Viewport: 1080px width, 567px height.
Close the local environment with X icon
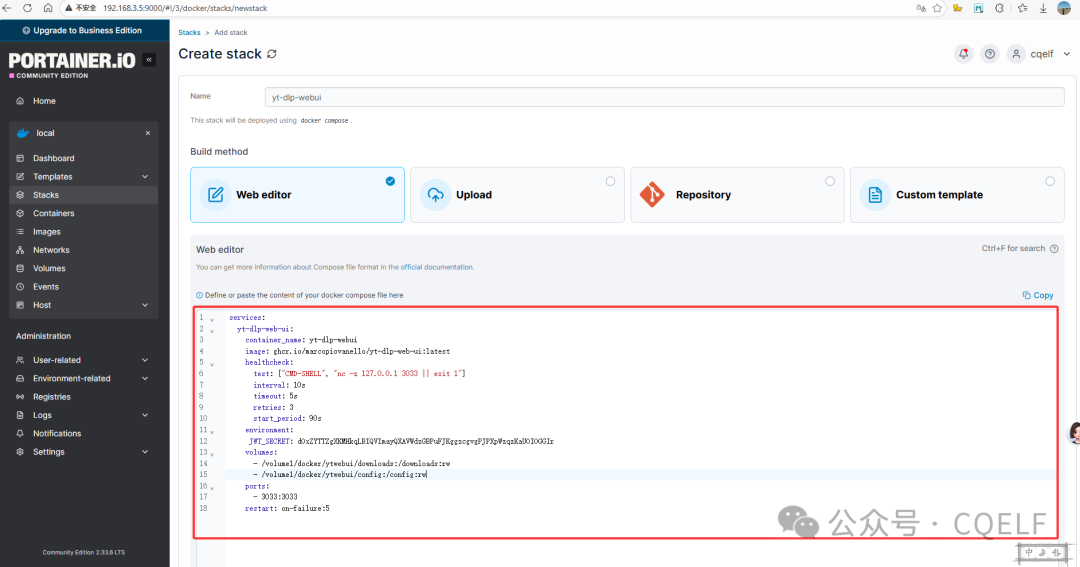coord(147,133)
